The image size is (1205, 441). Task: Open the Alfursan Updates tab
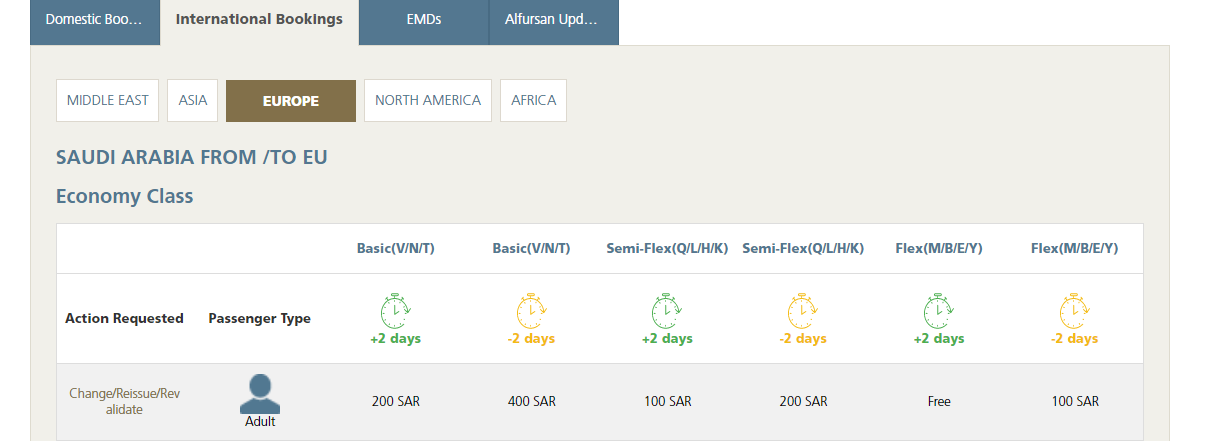(x=554, y=22)
